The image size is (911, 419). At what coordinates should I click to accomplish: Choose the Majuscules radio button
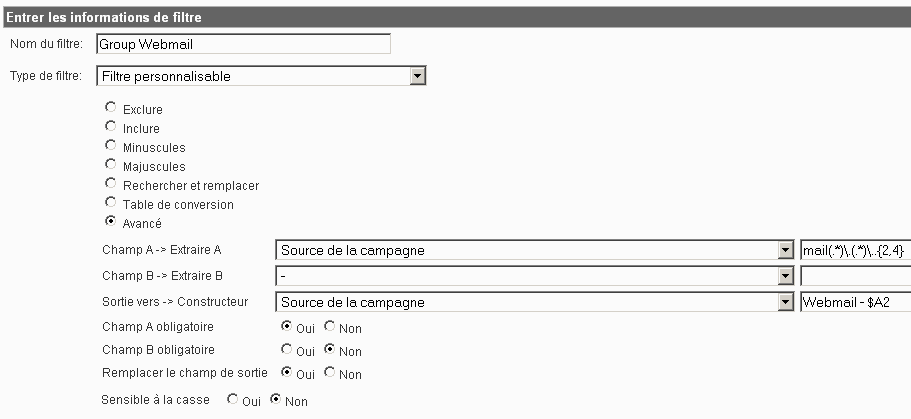pos(110,164)
